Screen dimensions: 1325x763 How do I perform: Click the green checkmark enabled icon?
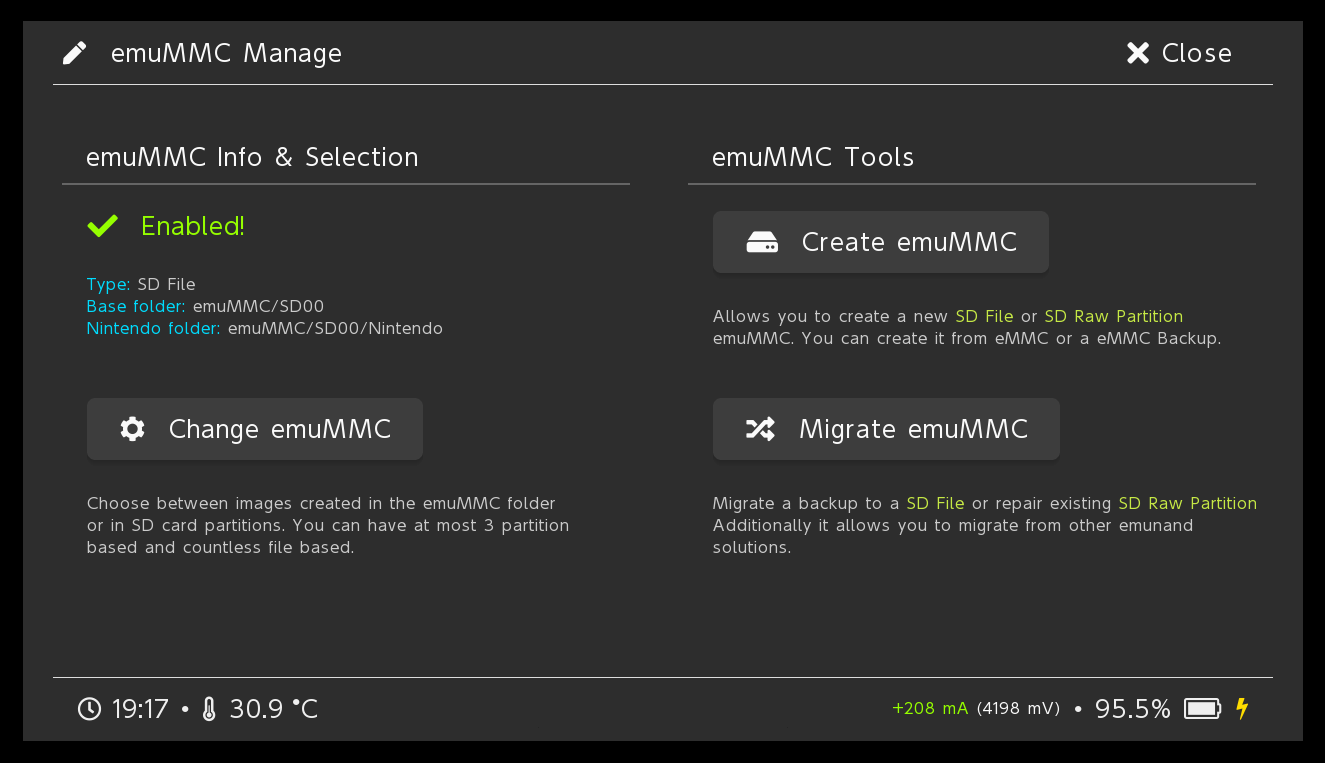click(102, 226)
